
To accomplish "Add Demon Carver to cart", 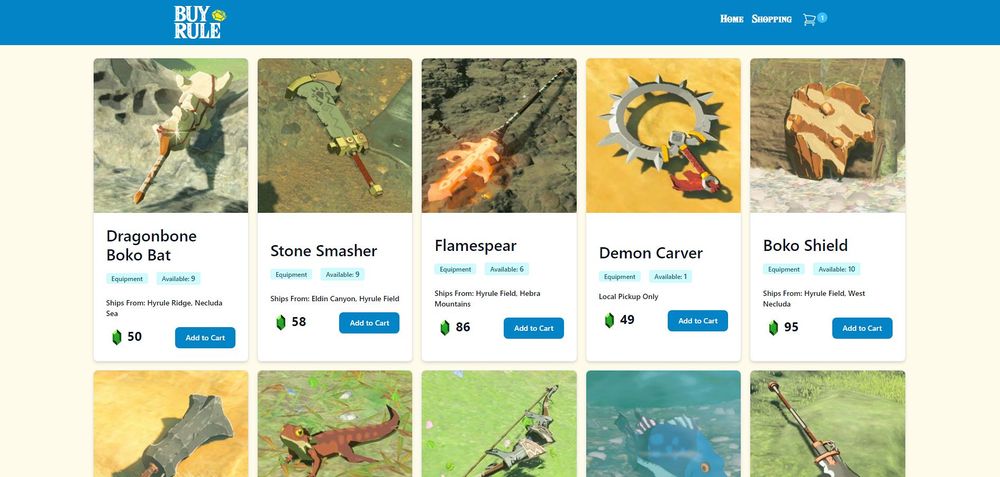I will tap(698, 321).
